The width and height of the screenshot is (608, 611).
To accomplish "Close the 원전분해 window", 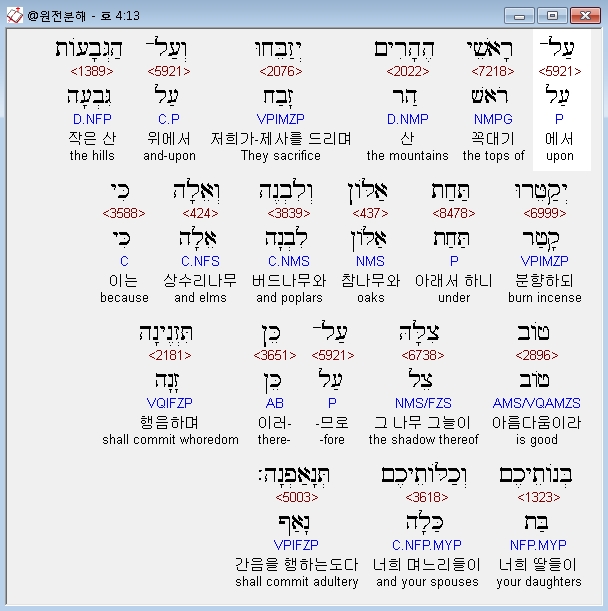I will (x=585, y=16).
